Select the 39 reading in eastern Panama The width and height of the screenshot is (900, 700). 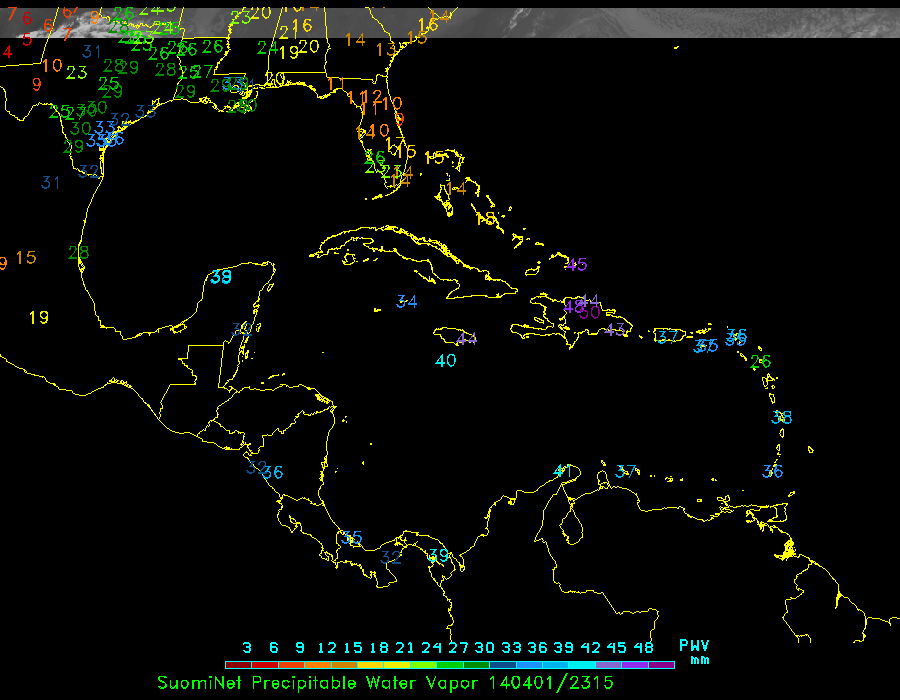[x=438, y=555]
